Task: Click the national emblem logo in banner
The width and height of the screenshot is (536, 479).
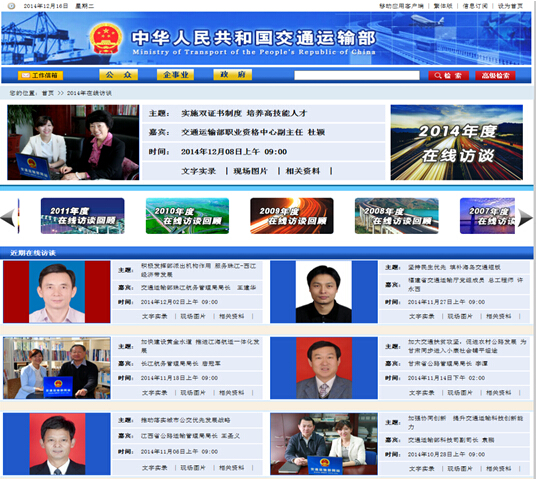Action: coord(106,38)
